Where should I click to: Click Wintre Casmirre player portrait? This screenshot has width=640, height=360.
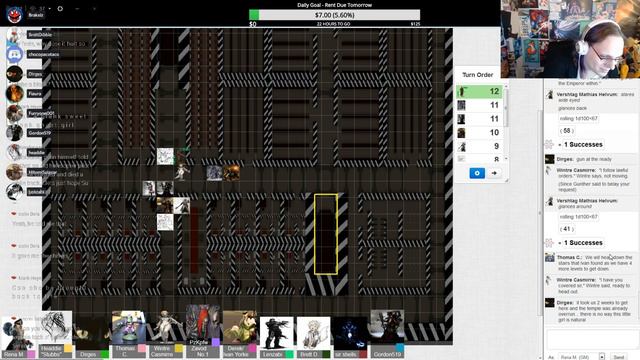[166, 328]
